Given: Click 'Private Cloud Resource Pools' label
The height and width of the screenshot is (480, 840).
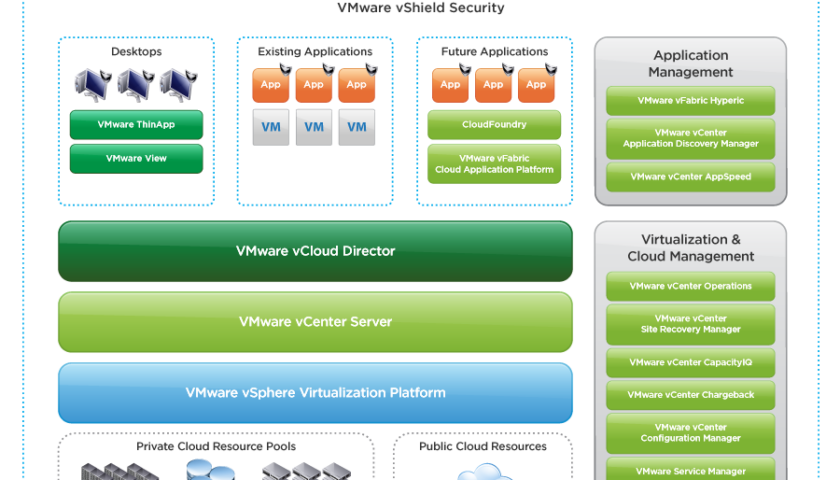Looking at the screenshot, I should 216,446.
